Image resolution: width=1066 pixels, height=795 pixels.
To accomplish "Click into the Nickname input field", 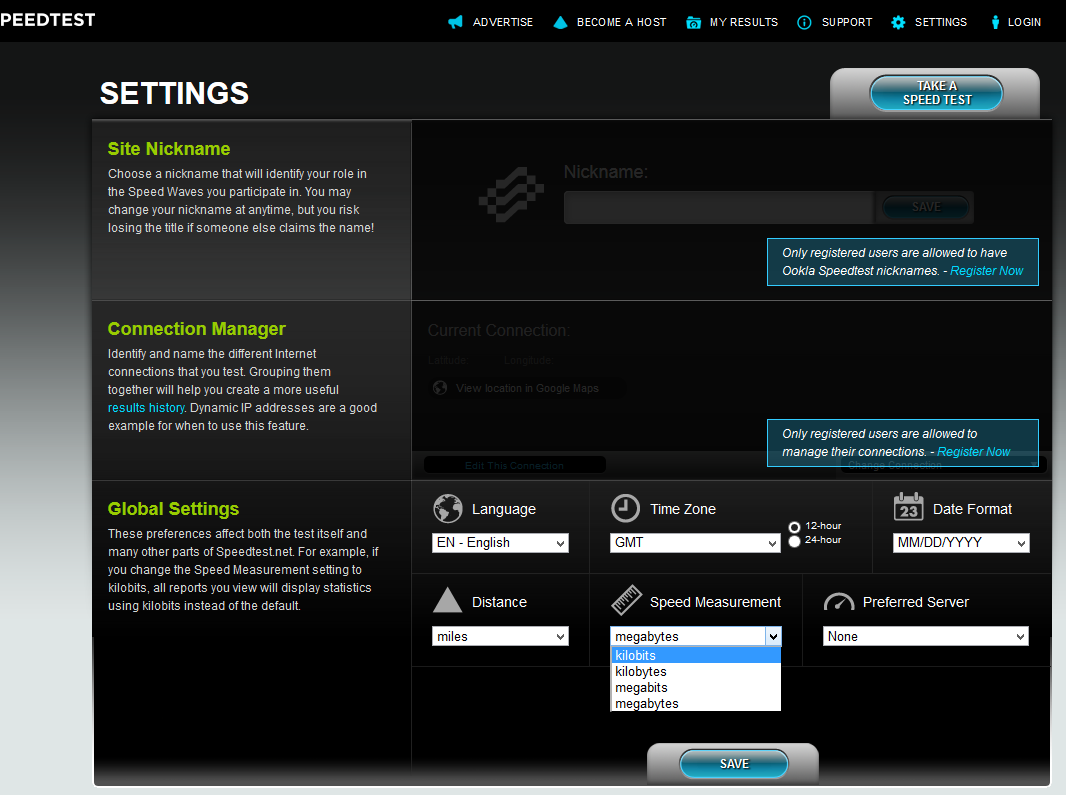I will pos(719,207).
